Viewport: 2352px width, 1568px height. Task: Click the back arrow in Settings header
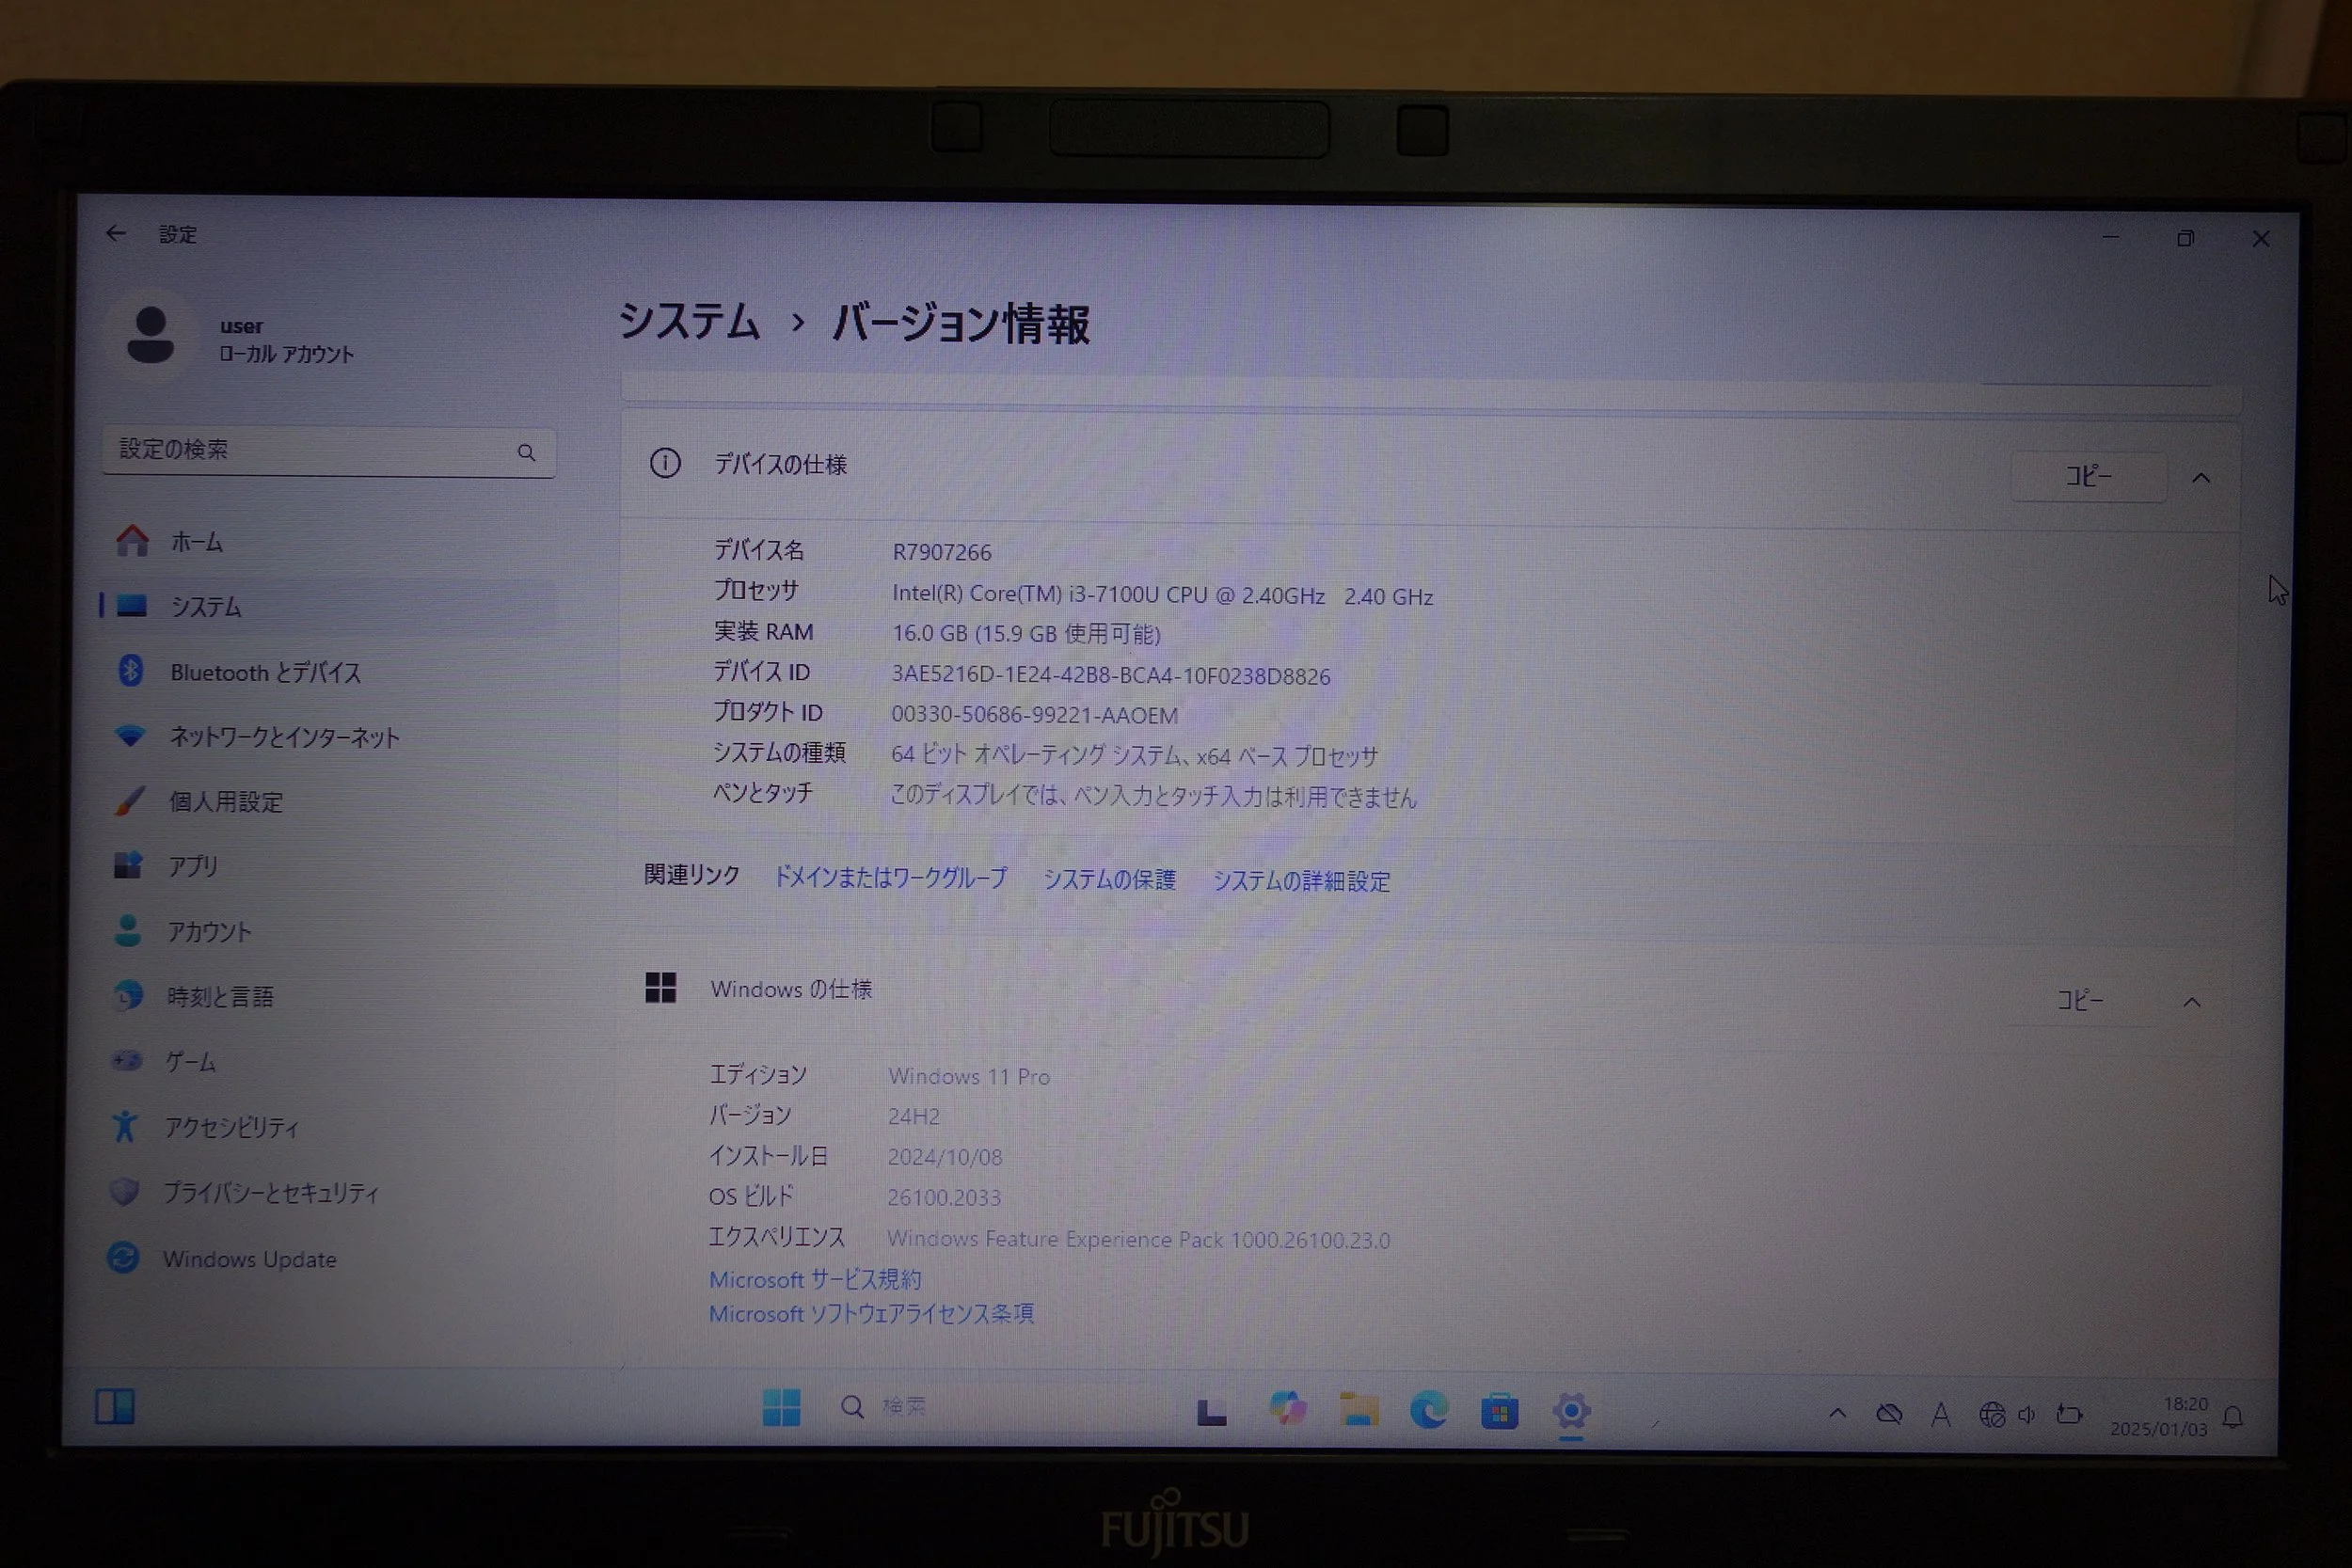point(116,233)
